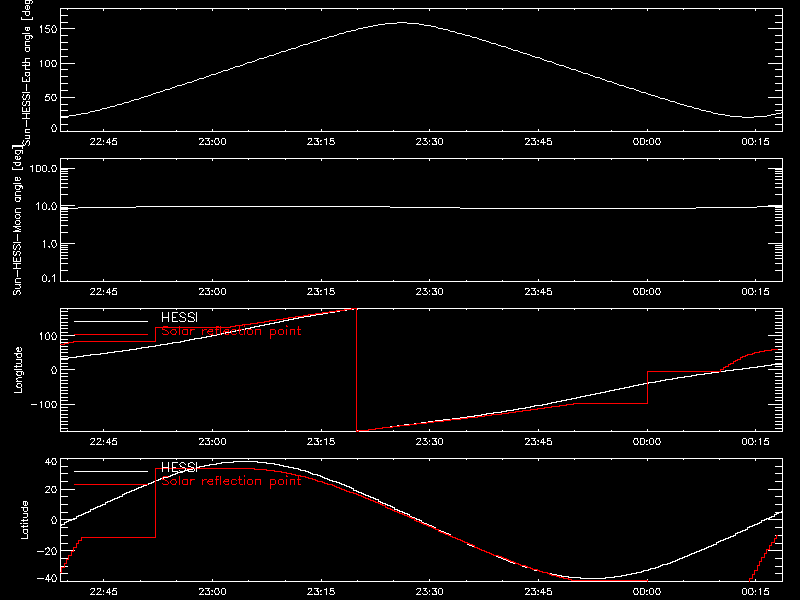Click the '0' tick of Earth angle plot
This screenshot has height=600, width=800.
[x=54, y=128]
